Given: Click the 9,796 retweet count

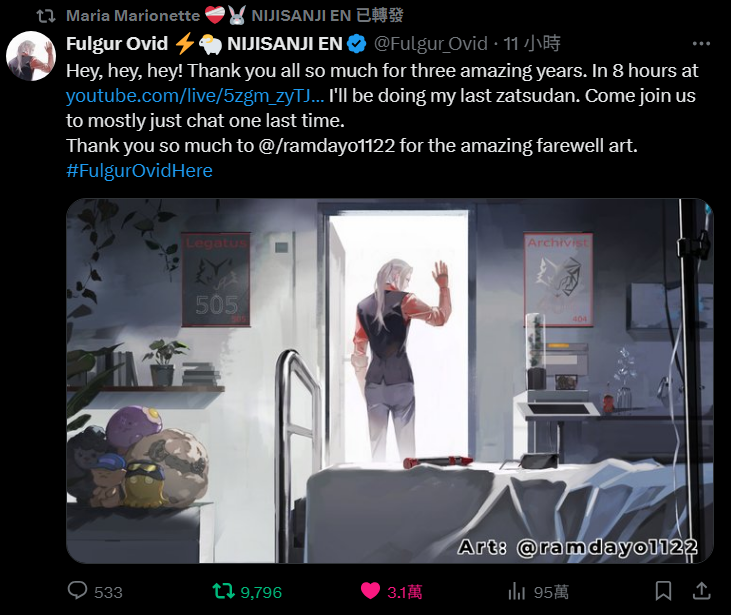Looking at the screenshot, I should pos(261,592).
